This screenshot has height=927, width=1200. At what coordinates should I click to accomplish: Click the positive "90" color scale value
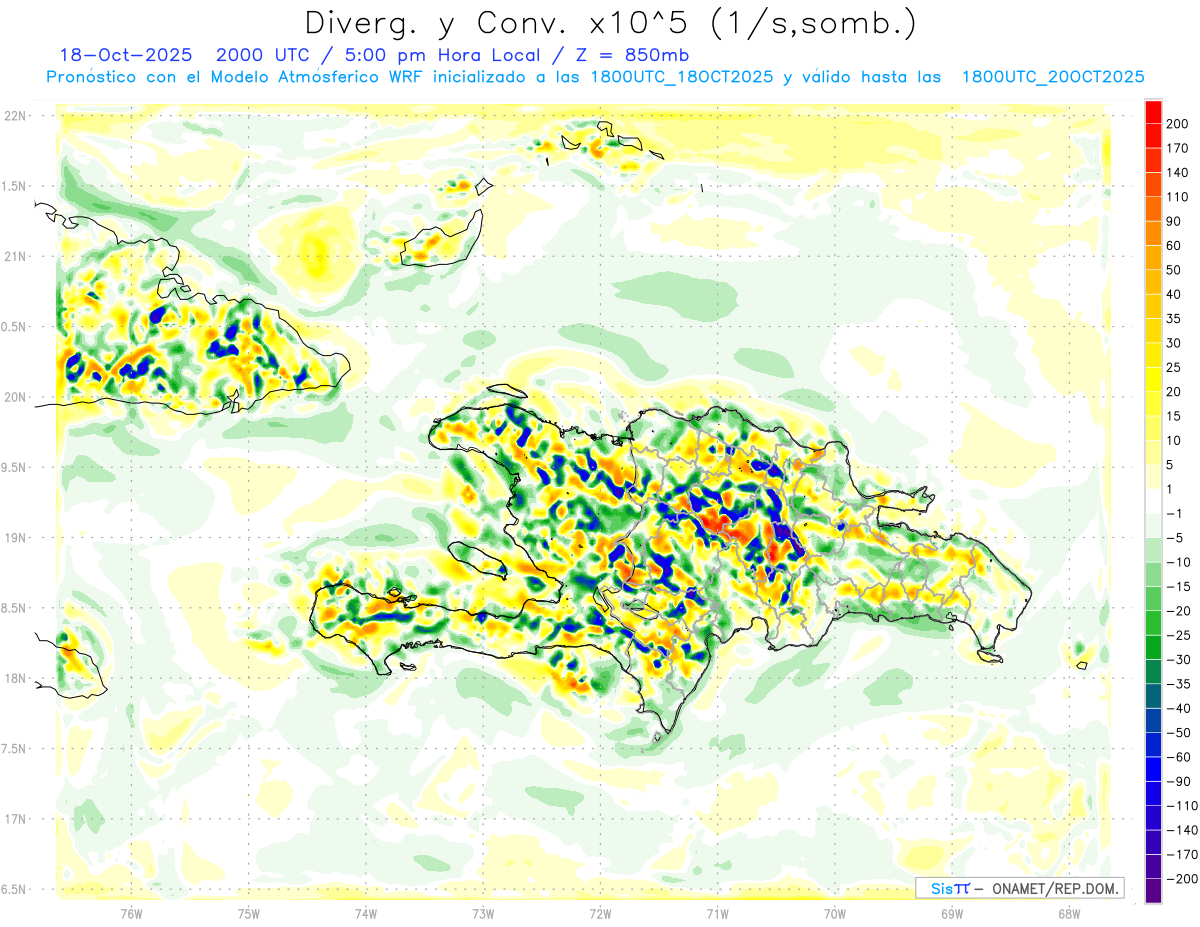1174,222
